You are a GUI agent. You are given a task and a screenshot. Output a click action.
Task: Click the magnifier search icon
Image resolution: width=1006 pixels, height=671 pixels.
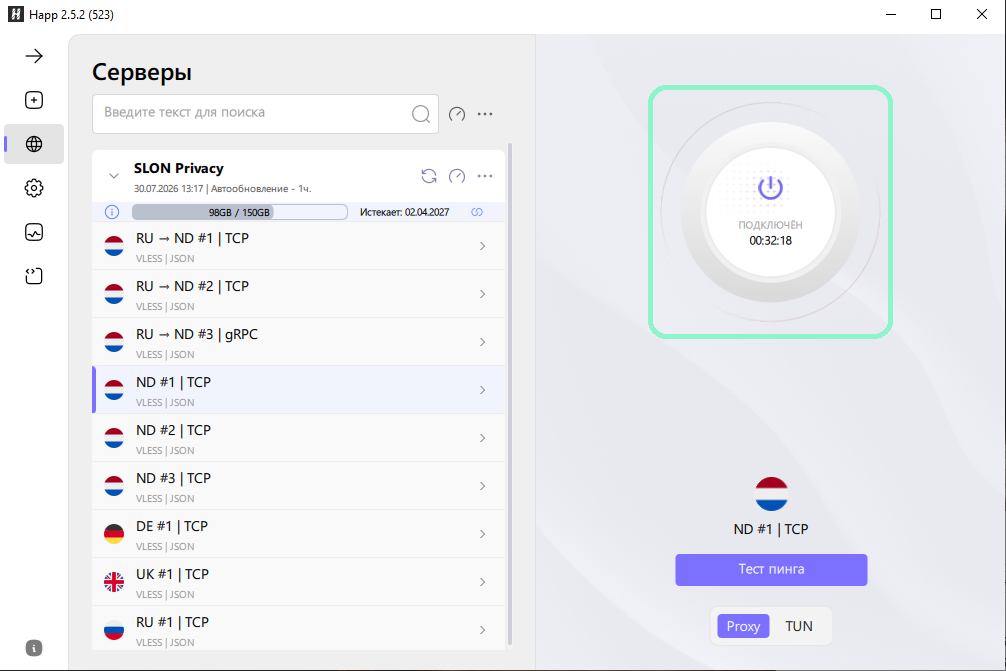point(421,114)
